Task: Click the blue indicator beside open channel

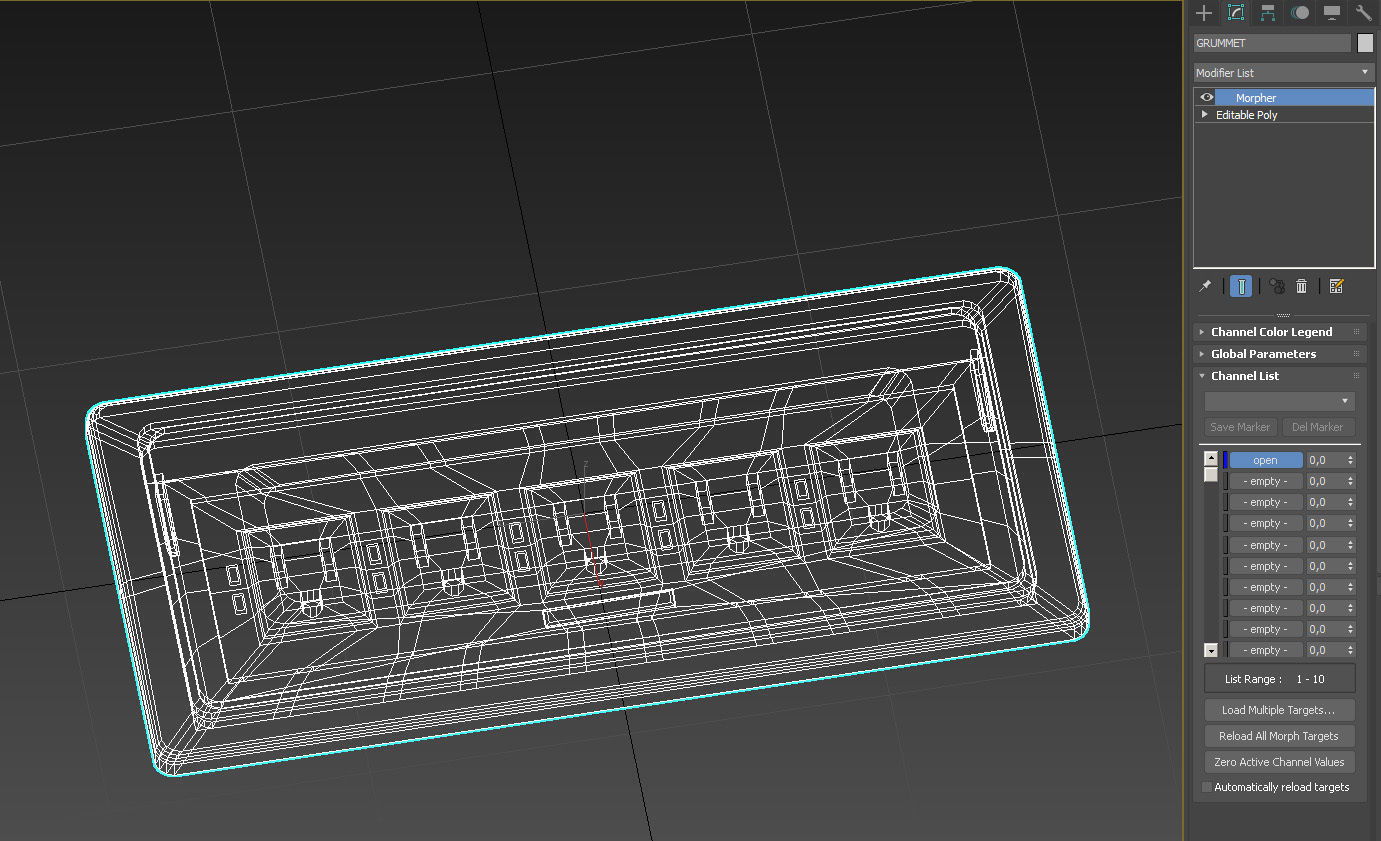Action: click(1225, 460)
